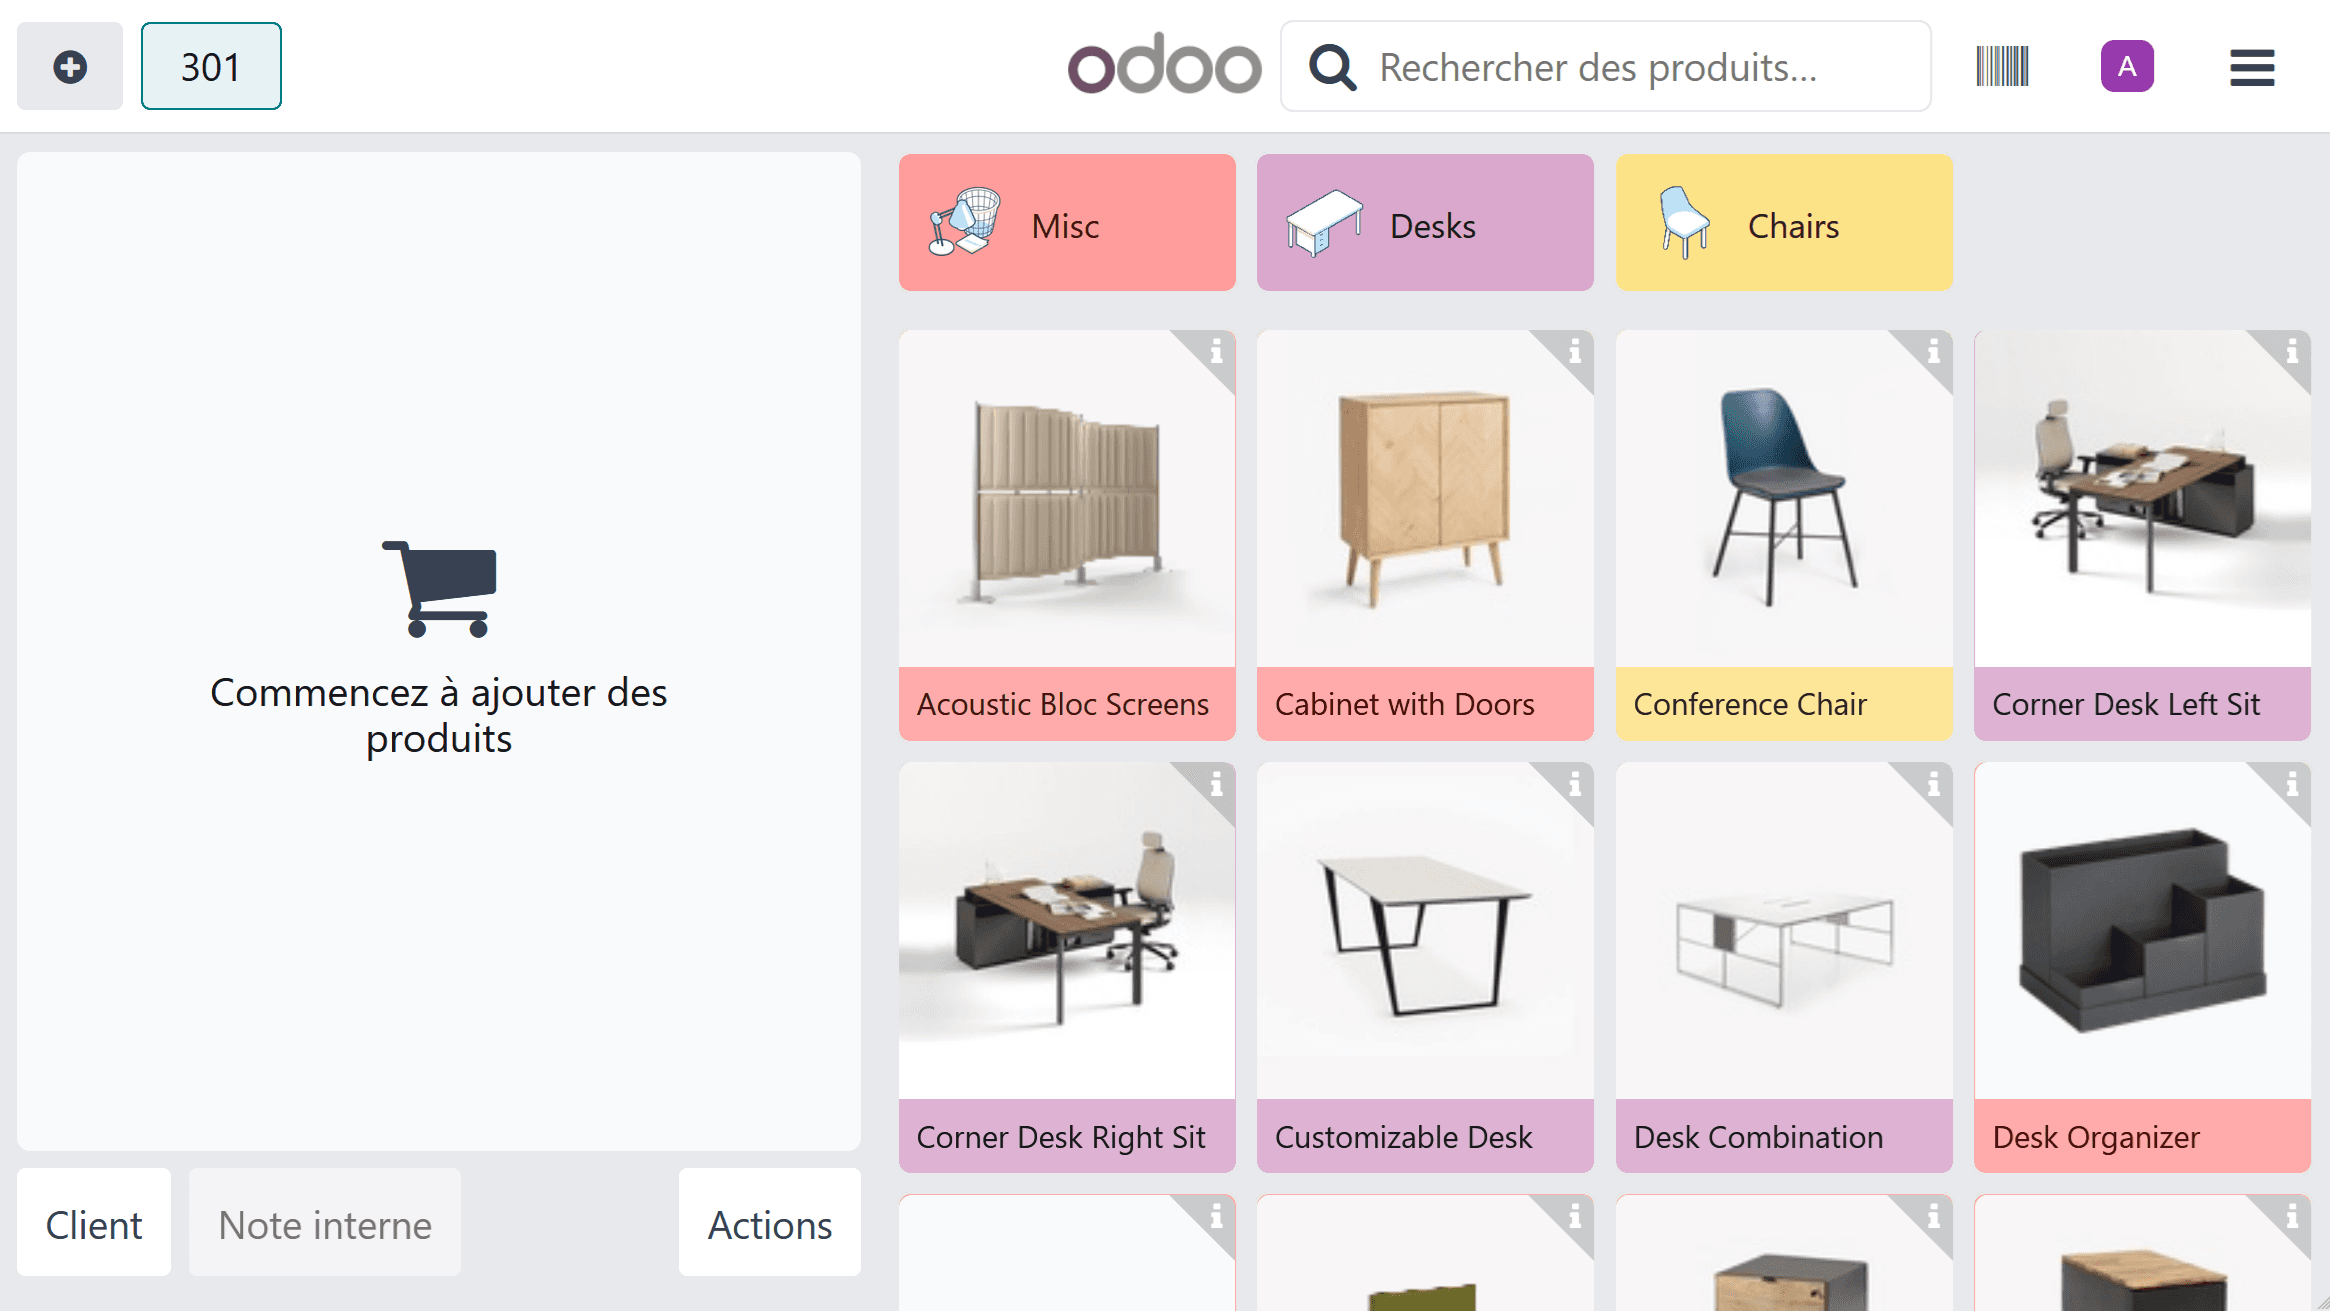Choose the Chairs category

pyautogui.click(x=1784, y=223)
